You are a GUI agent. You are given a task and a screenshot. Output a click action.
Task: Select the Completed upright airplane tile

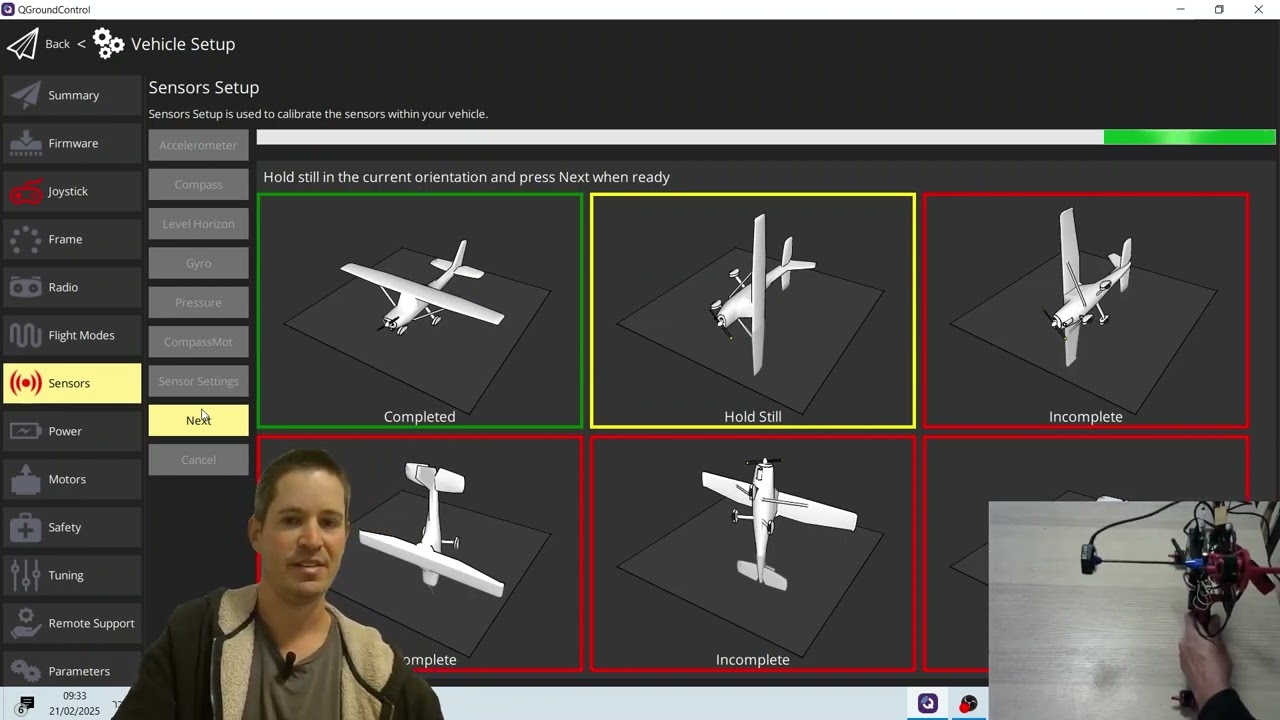(x=420, y=311)
